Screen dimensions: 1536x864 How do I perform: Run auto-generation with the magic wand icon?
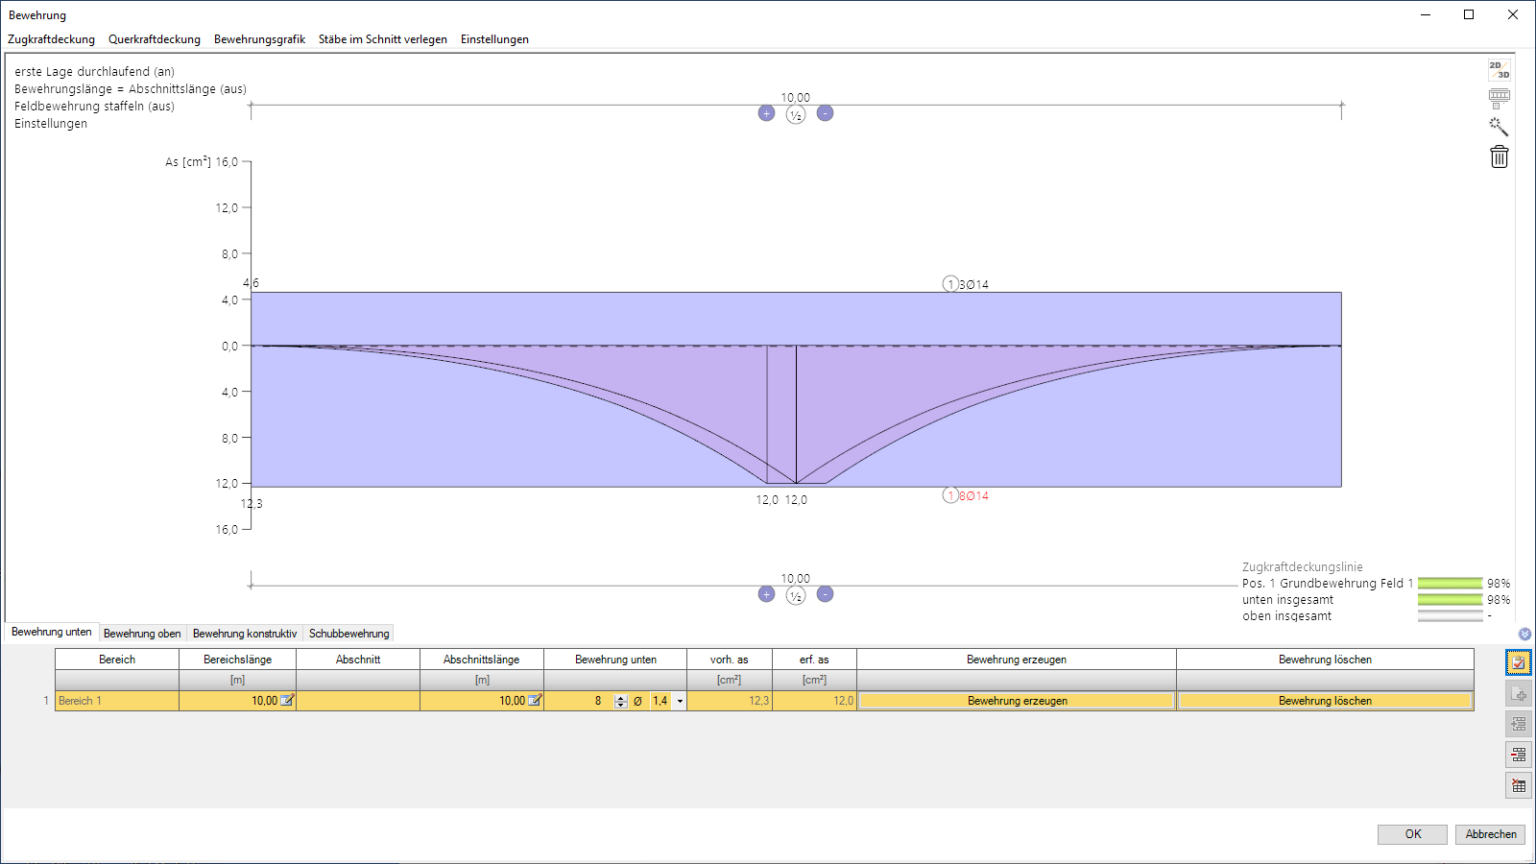click(1499, 126)
